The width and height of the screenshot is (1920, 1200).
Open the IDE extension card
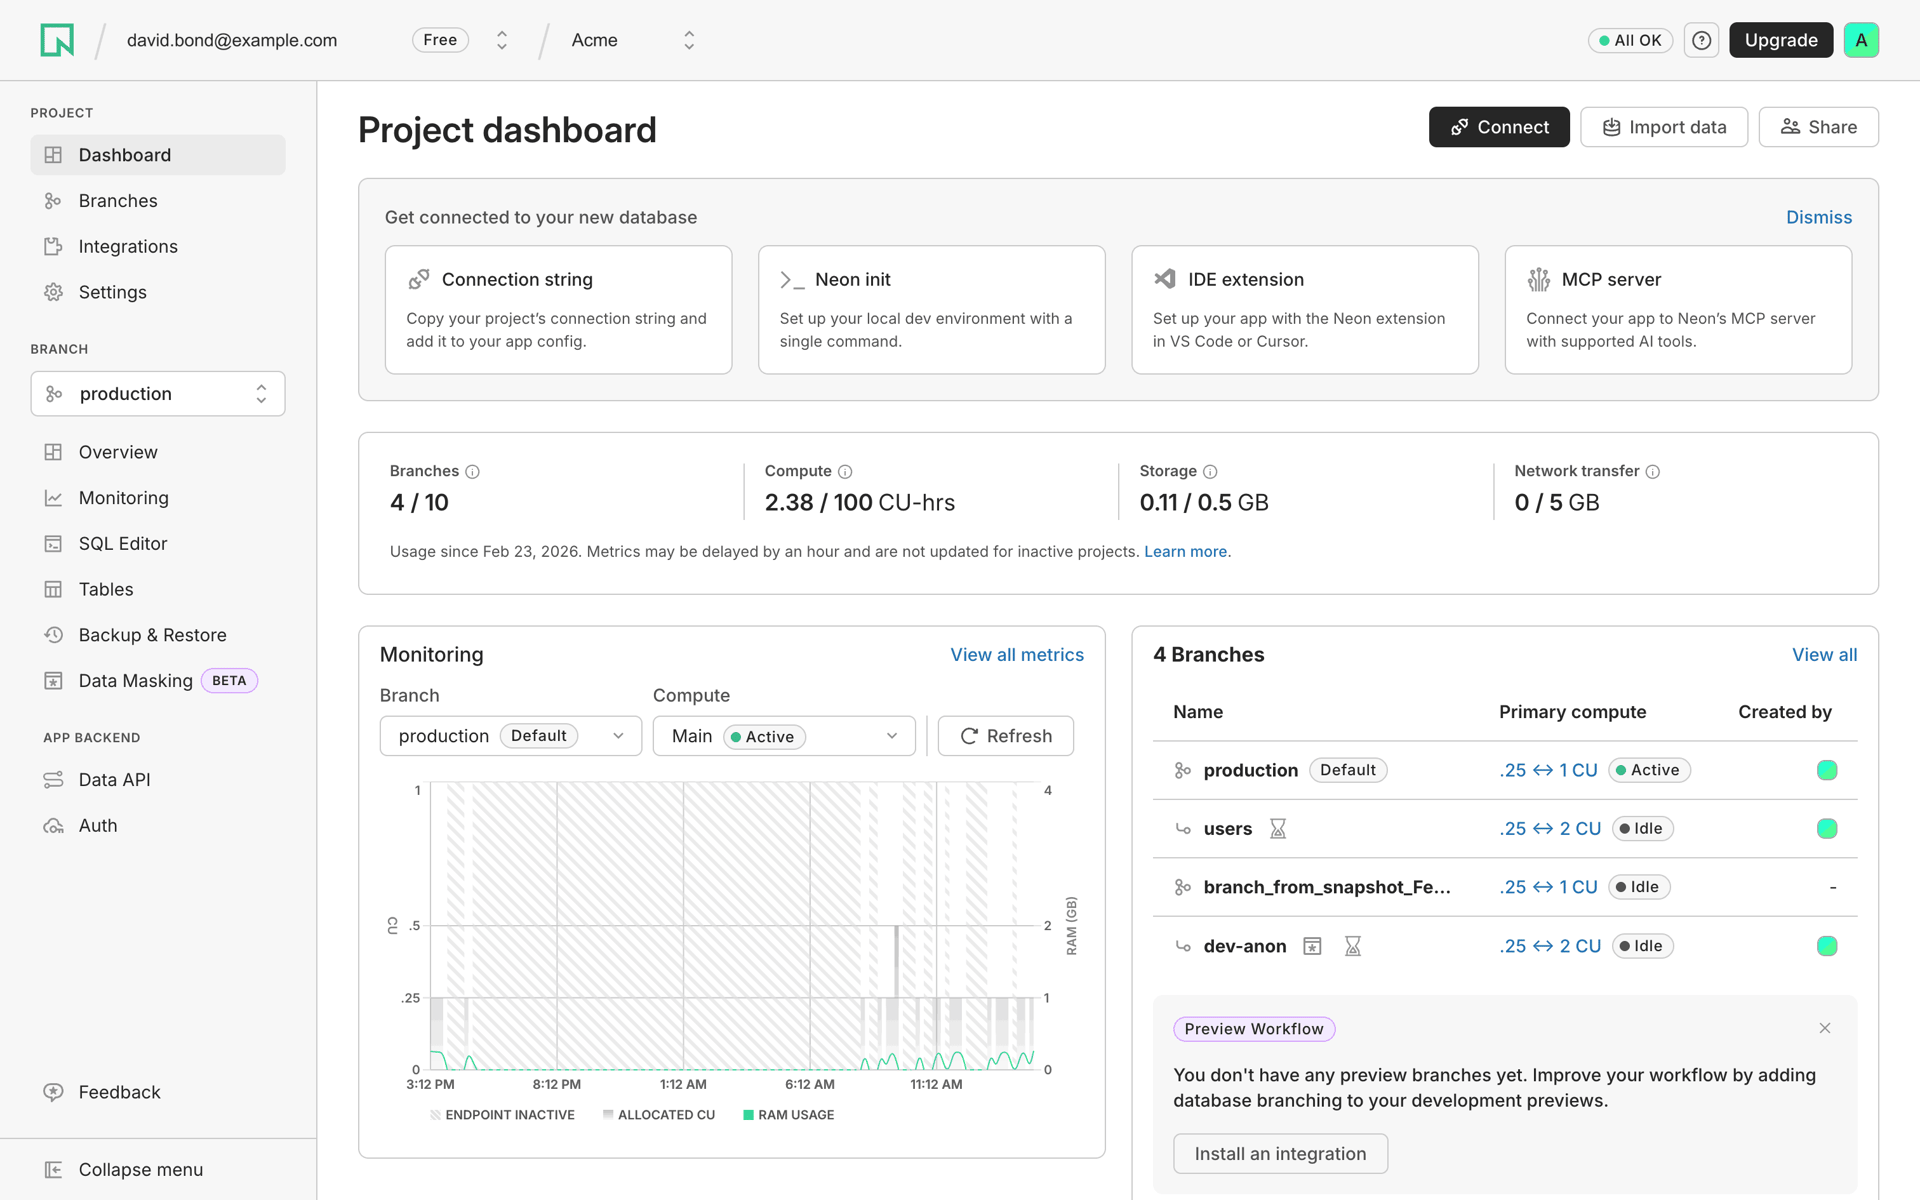point(1305,310)
